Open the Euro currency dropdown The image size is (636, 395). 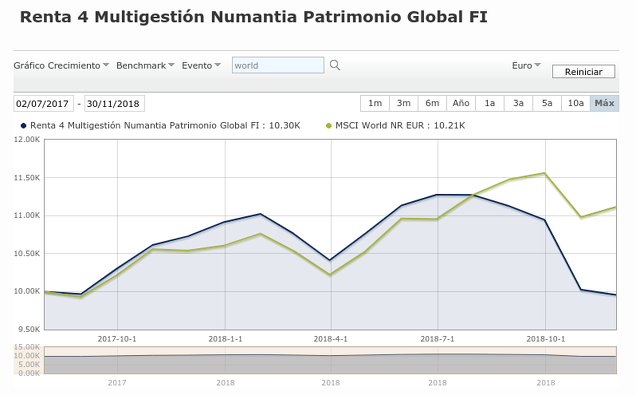[x=526, y=65]
